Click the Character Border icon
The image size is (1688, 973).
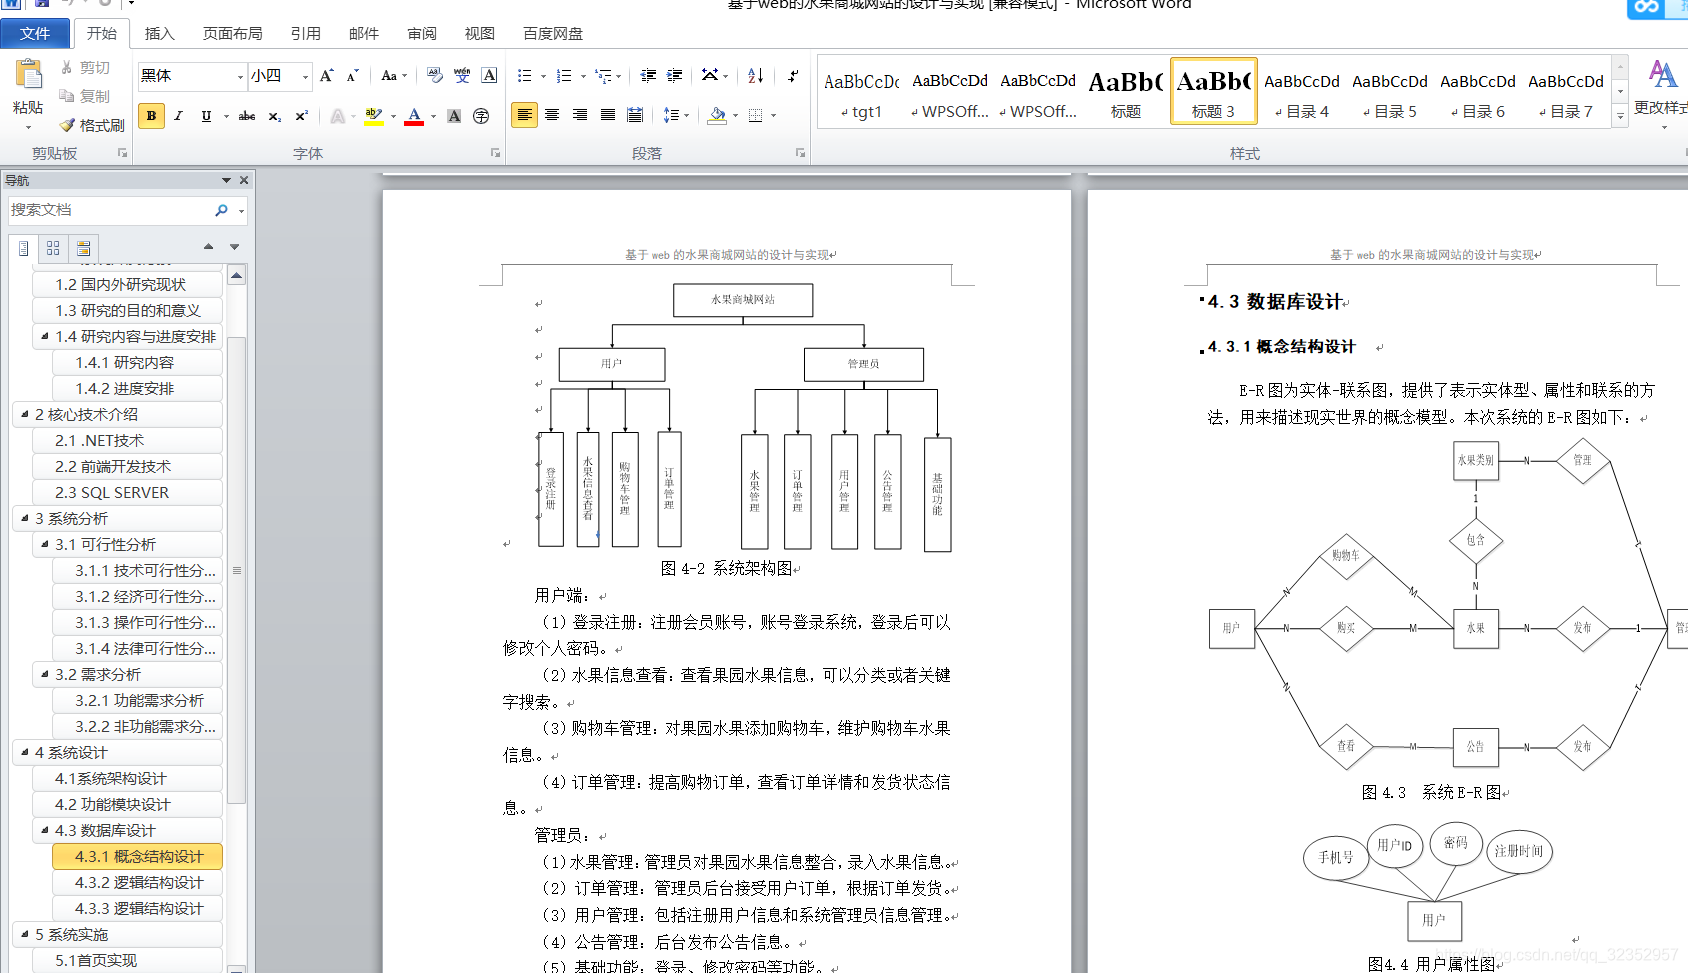tap(489, 76)
